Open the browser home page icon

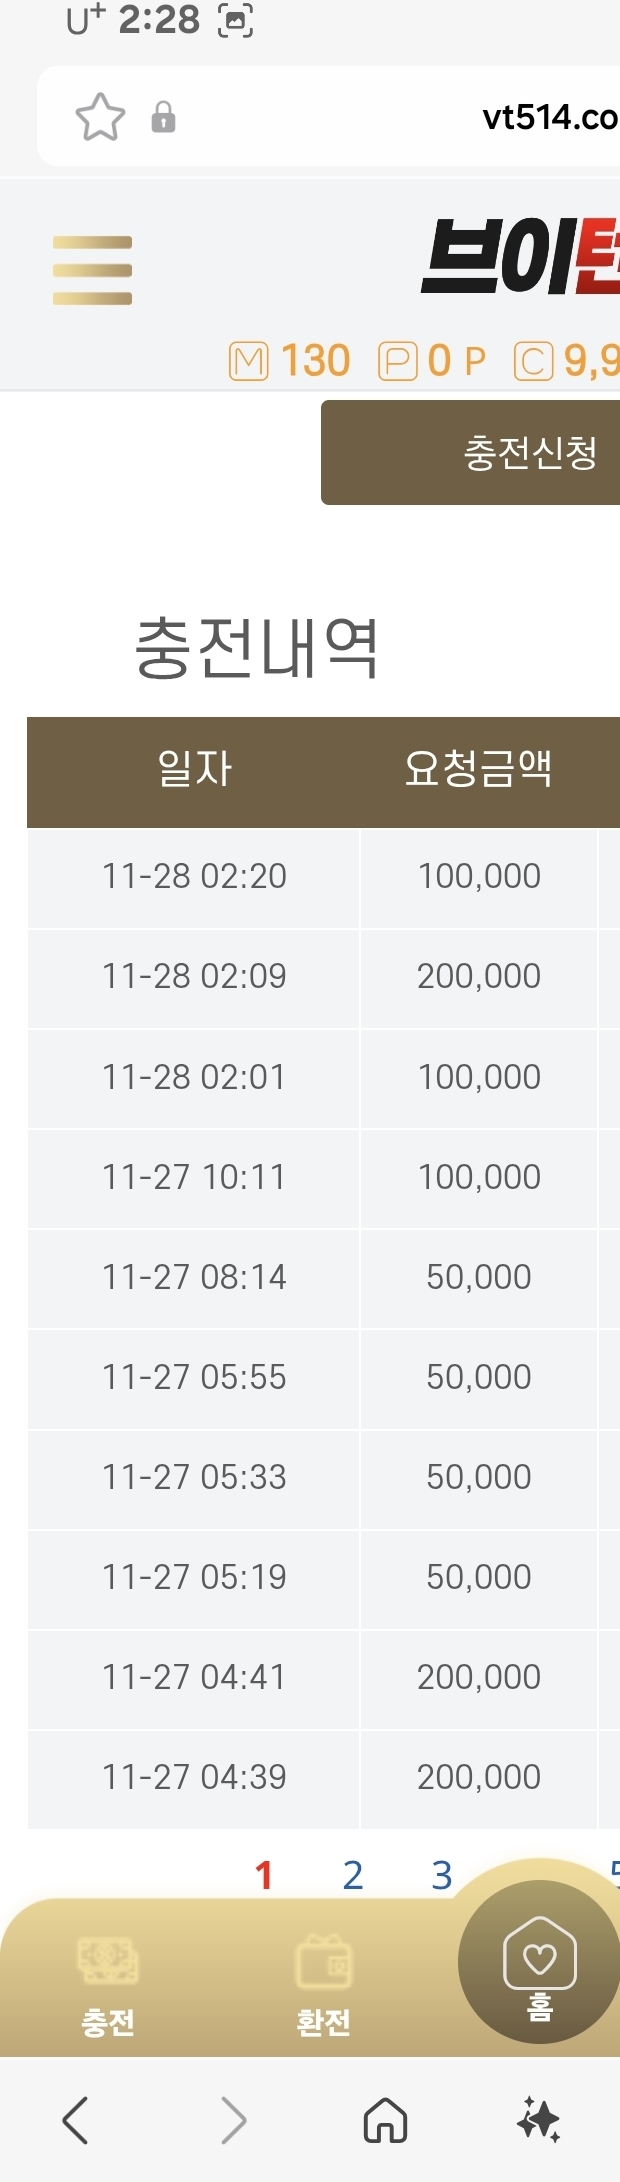385,2119
